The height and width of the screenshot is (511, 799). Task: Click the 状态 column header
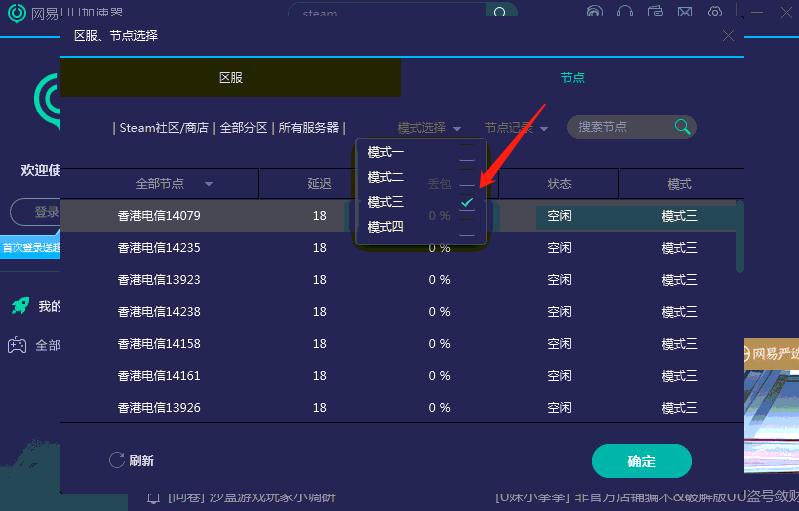pos(559,184)
